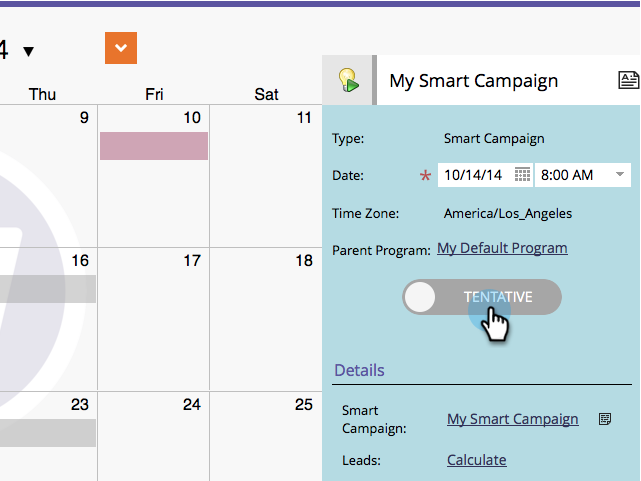Open the 8:00 AM time dropdown arrow
Viewport: 641px width, 481px height.
pyautogui.click(x=620, y=174)
